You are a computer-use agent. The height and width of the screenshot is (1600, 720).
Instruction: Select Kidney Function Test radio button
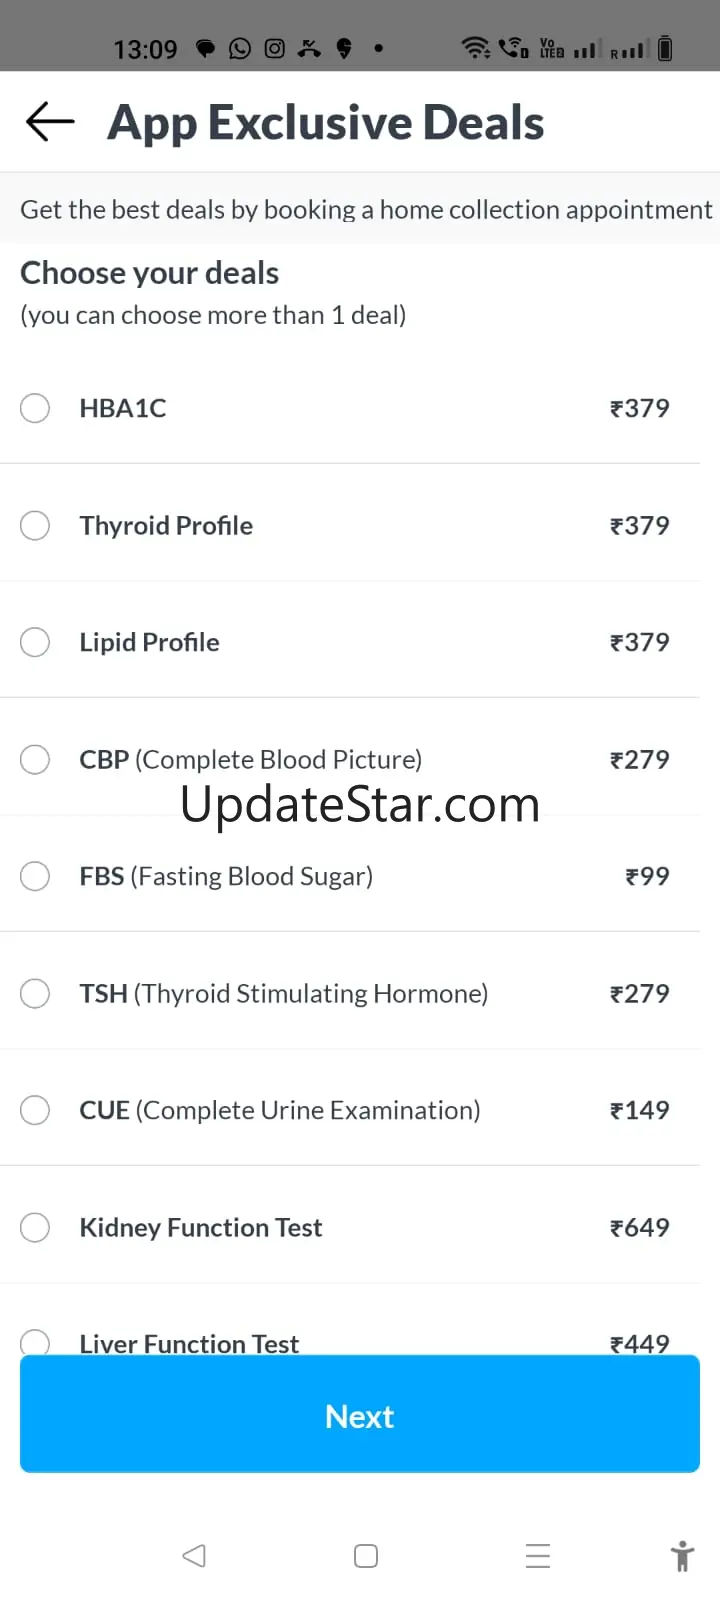(x=35, y=1227)
